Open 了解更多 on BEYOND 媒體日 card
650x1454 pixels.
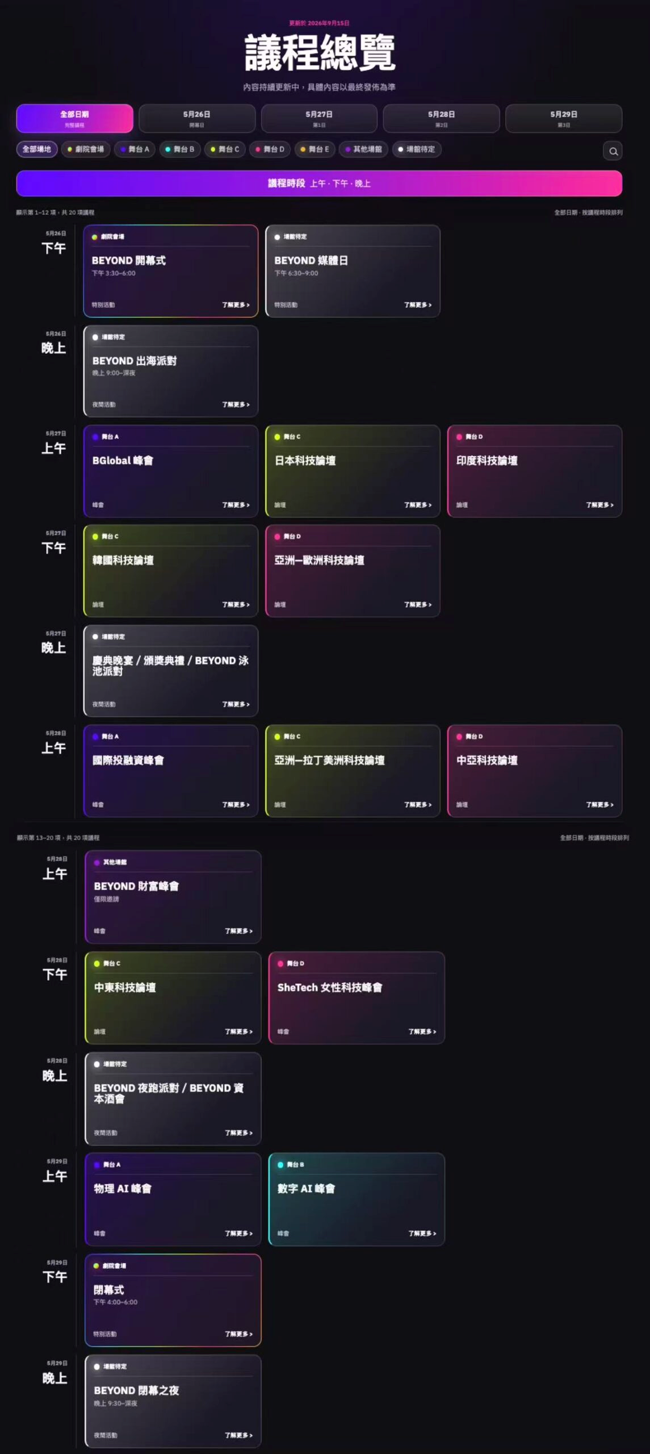pyautogui.click(x=418, y=305)
